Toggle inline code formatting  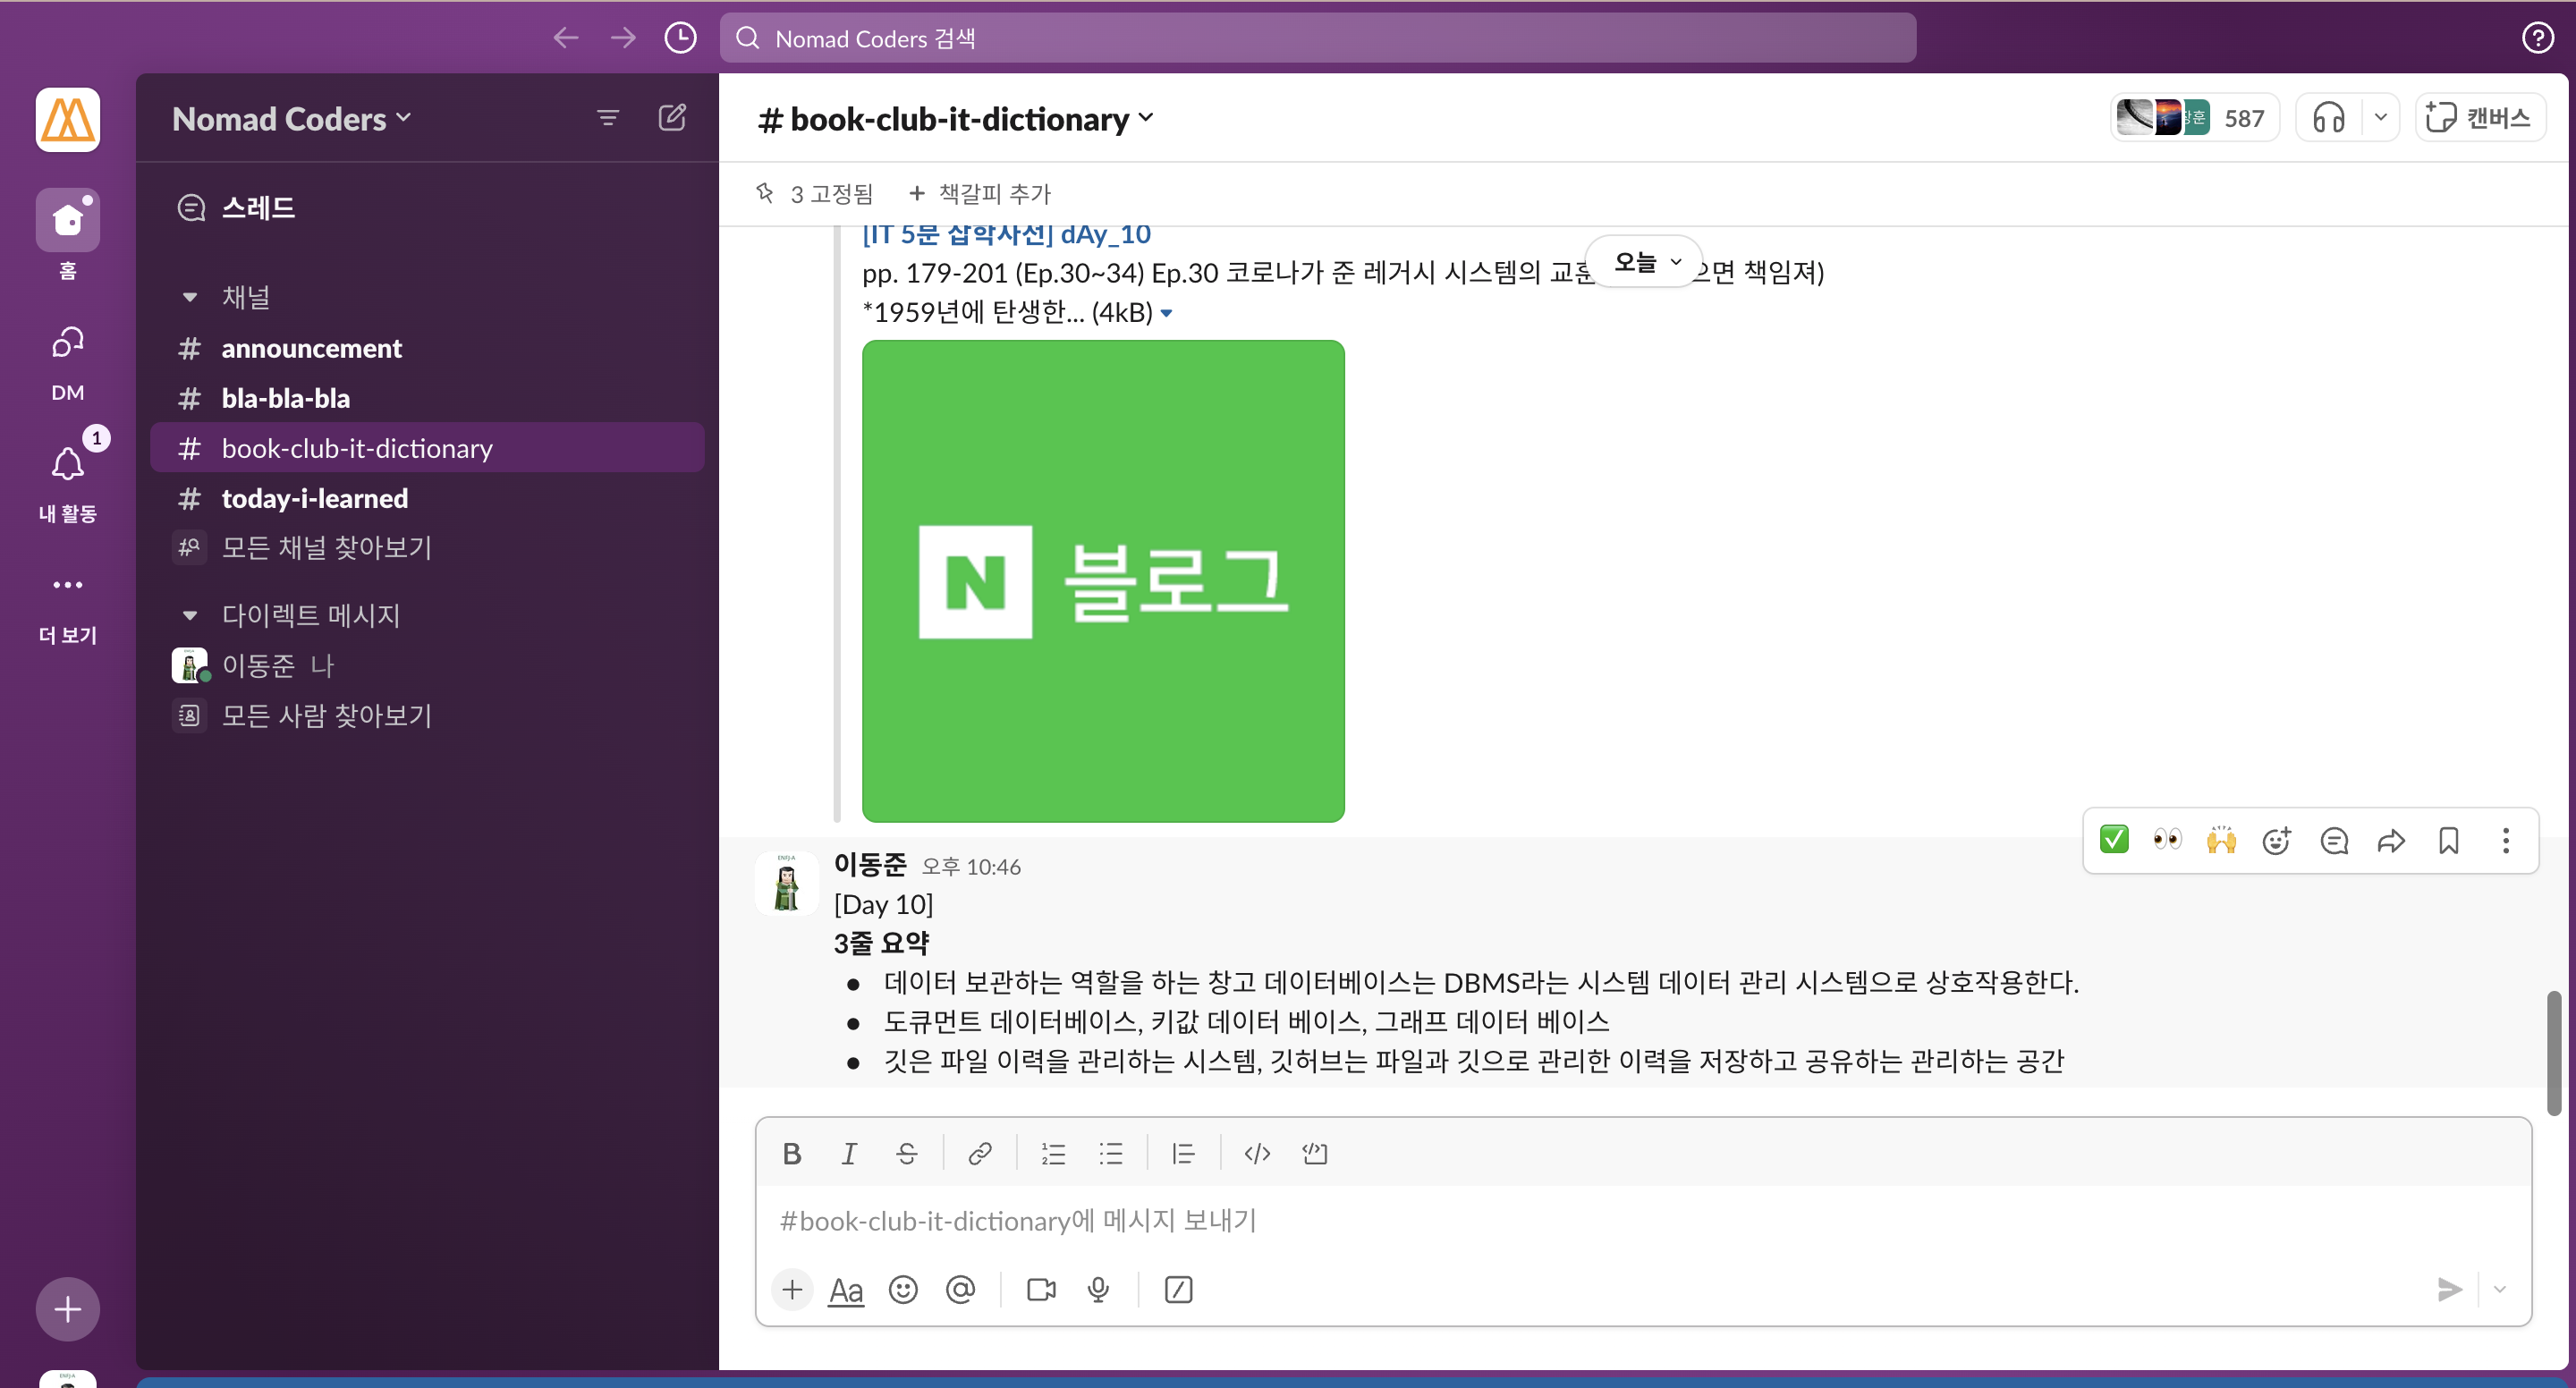1257,1154
